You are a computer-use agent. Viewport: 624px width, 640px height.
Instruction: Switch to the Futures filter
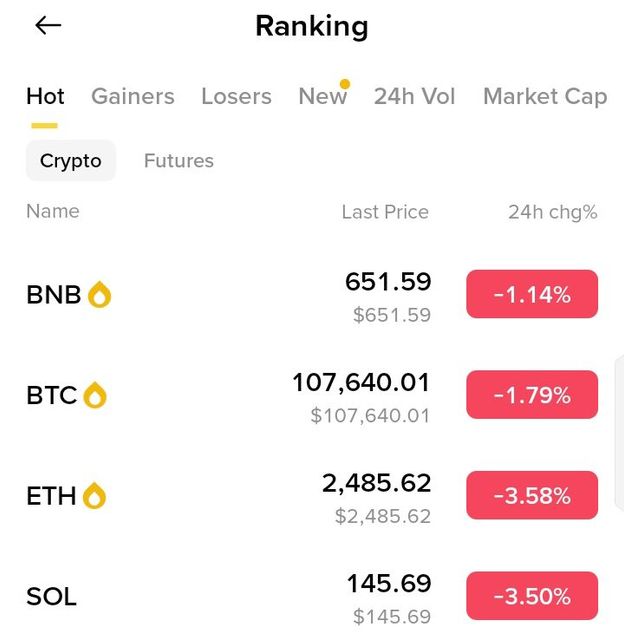pyautogui.click(x=179, y=161)
